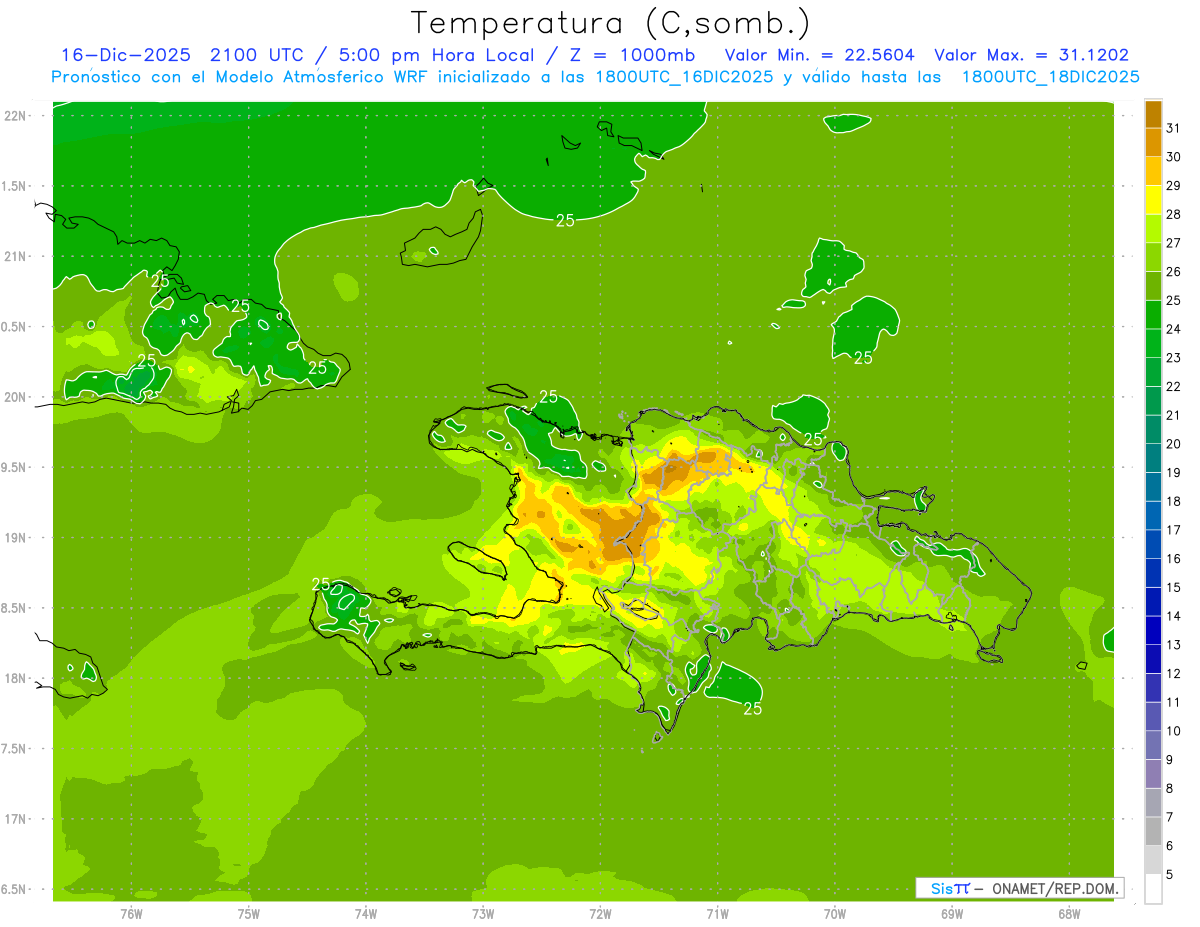The height and width of the screenshot is (927, 1200).
Task: Click the '71W' longitude axis label
Action: [x=717, y=914]
